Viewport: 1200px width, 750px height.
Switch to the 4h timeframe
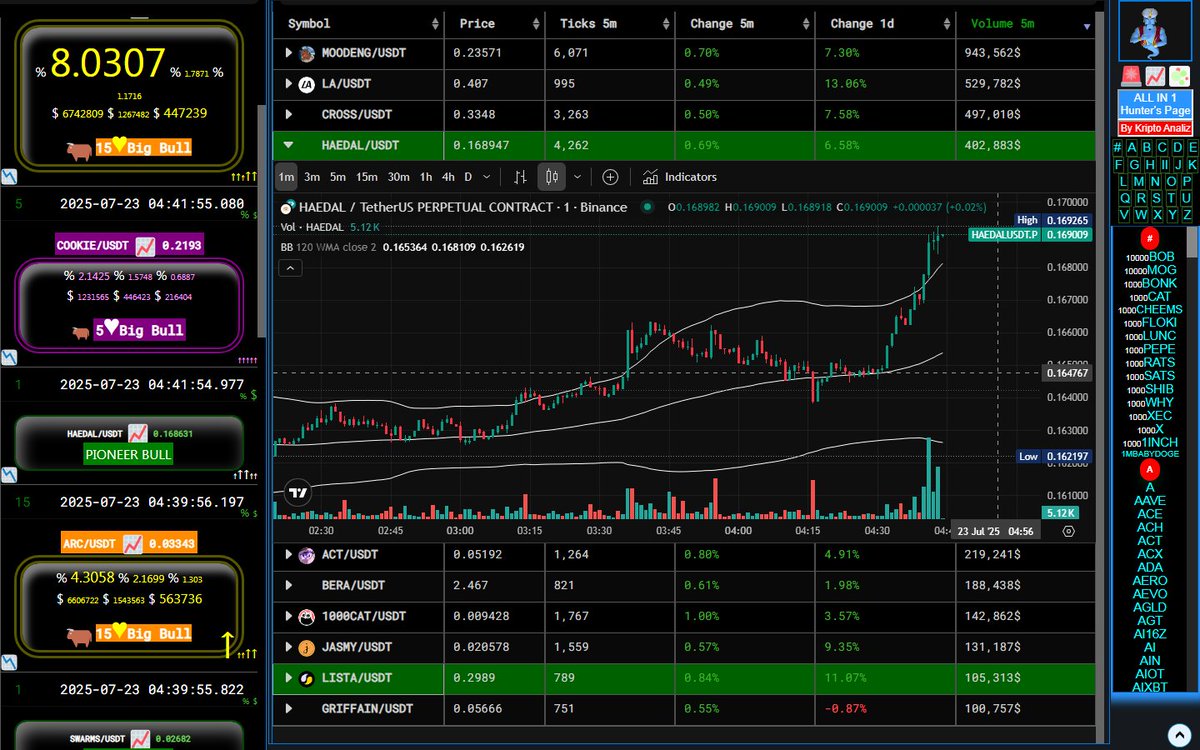(448, 177)
